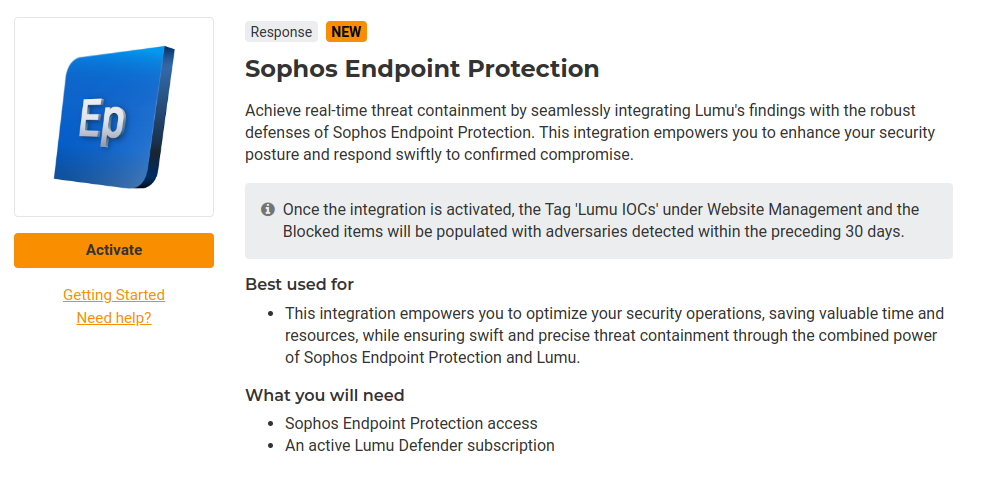Click the 'What you will need' heading

[324, 395]
